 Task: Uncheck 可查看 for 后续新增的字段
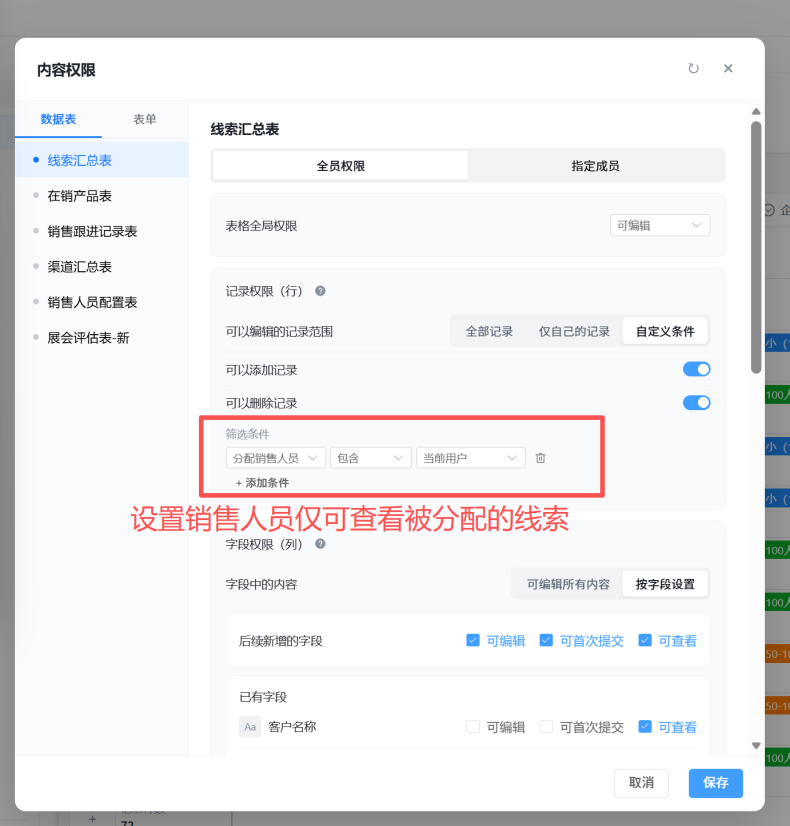[x=645, y=640]
